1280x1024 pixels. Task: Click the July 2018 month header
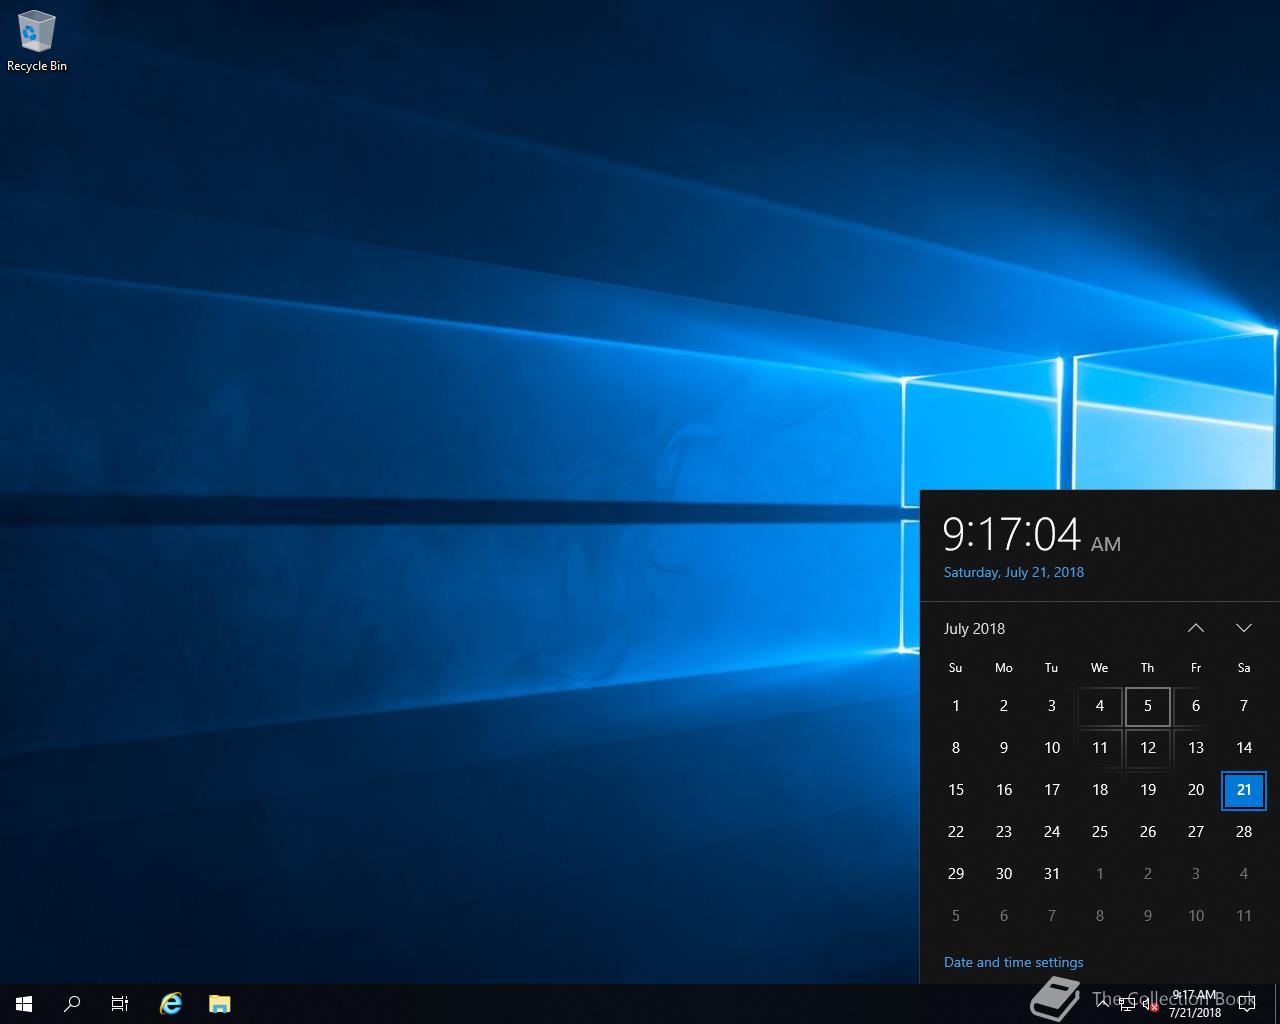point(974,629)
